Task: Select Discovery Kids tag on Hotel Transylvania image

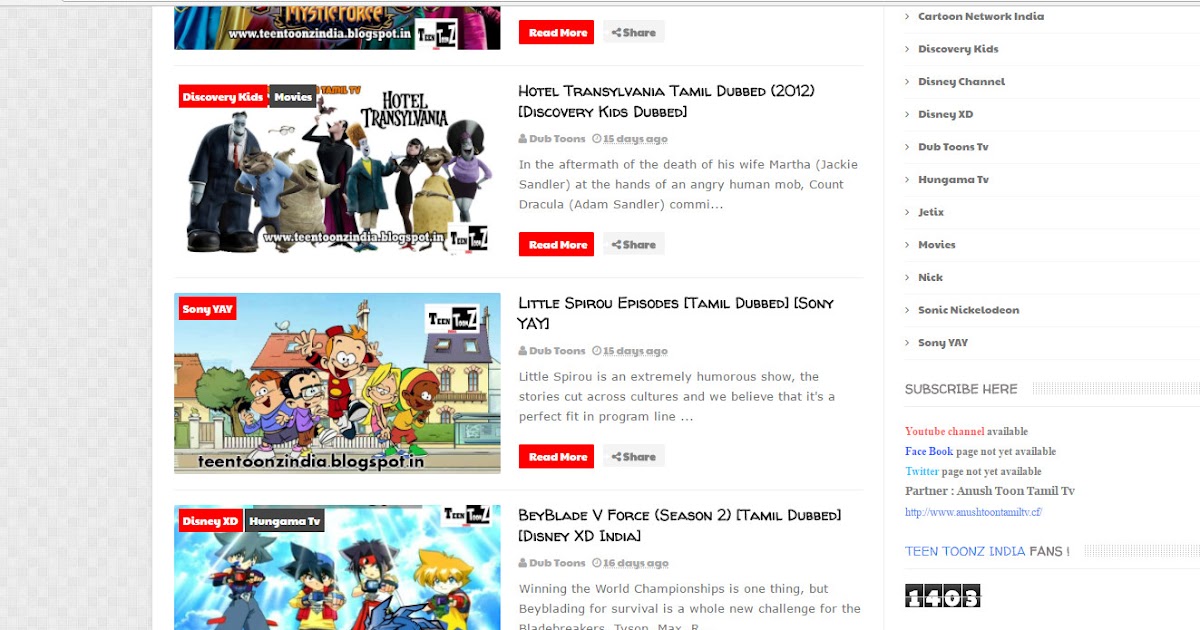Action: [222, 97]
